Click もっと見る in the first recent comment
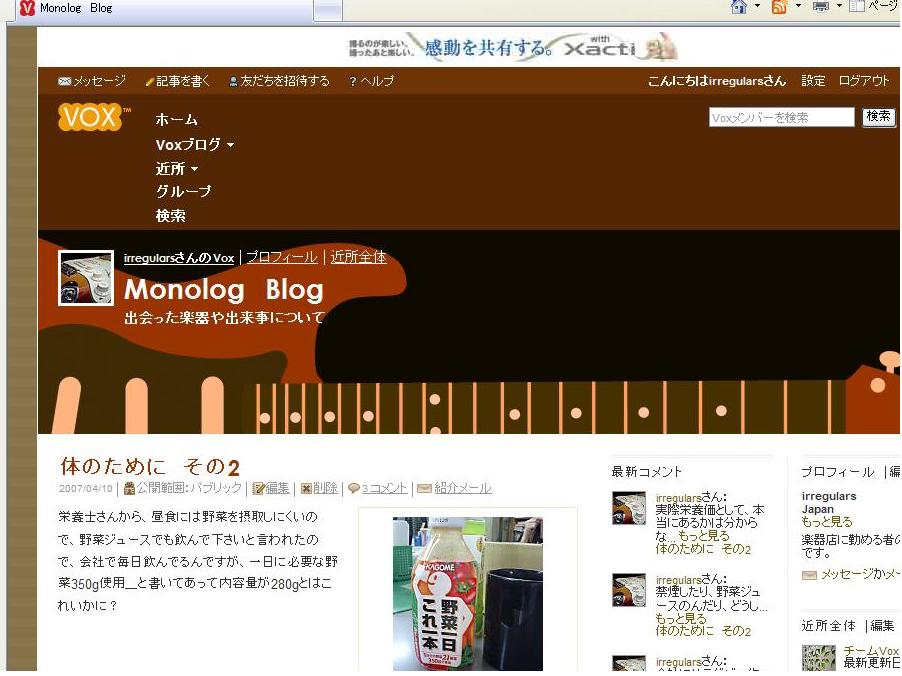 tap(704, 536)
